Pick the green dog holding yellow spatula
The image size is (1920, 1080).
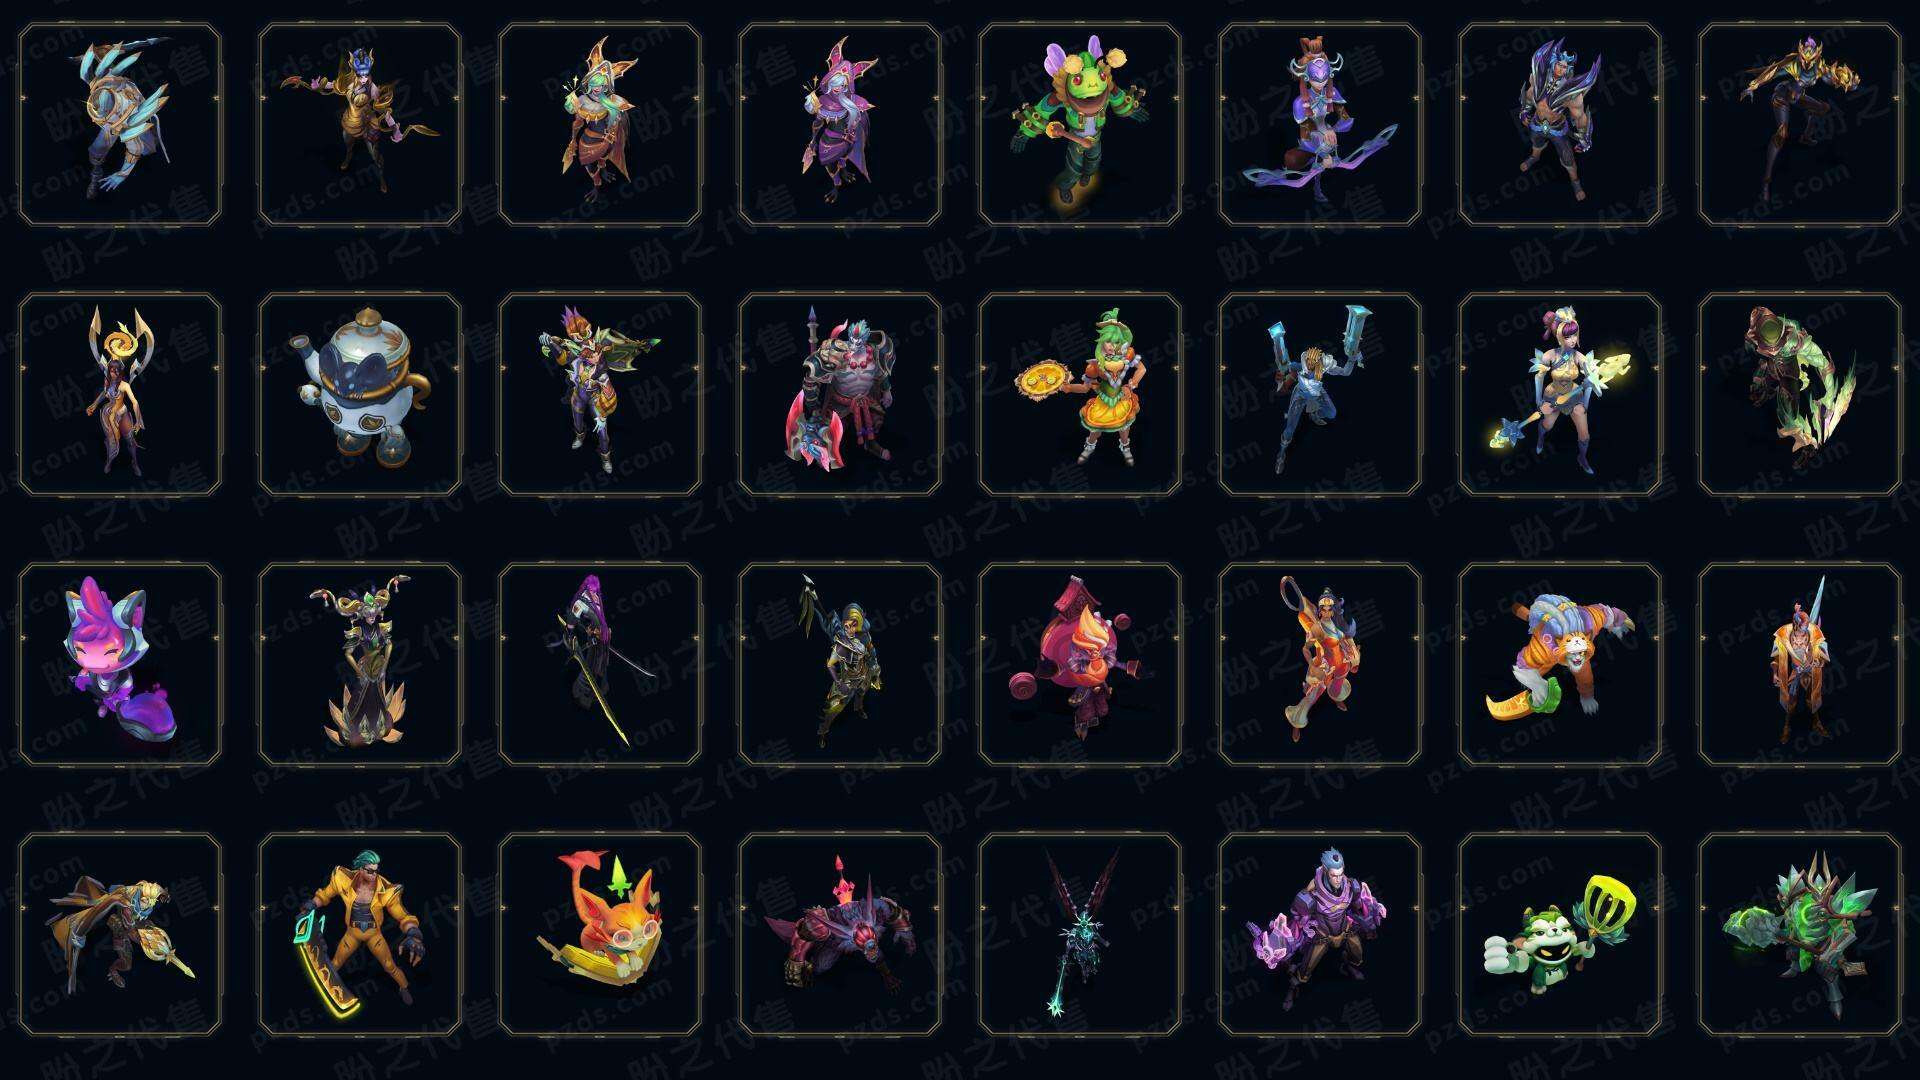pyautogui.click(x=1560, y=934)
